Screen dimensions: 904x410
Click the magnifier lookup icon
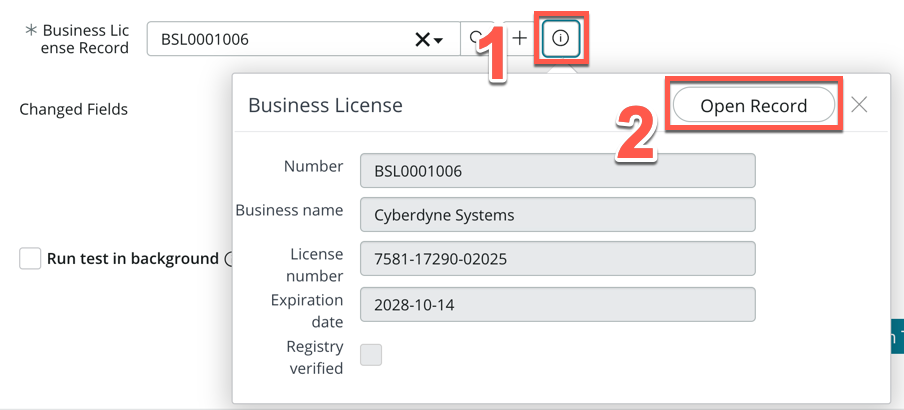476,39
